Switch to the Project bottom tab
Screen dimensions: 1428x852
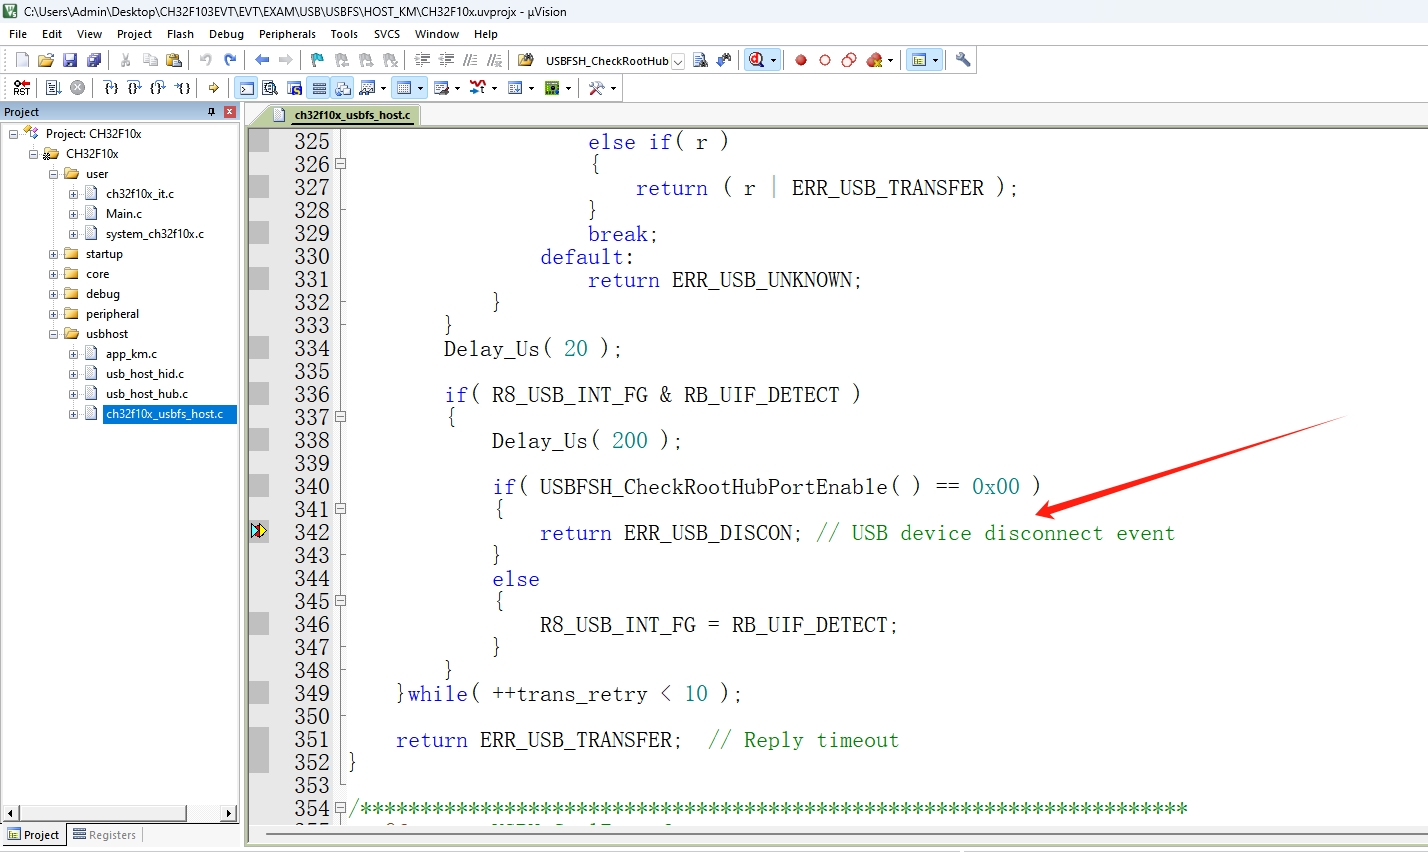[33, 835]
